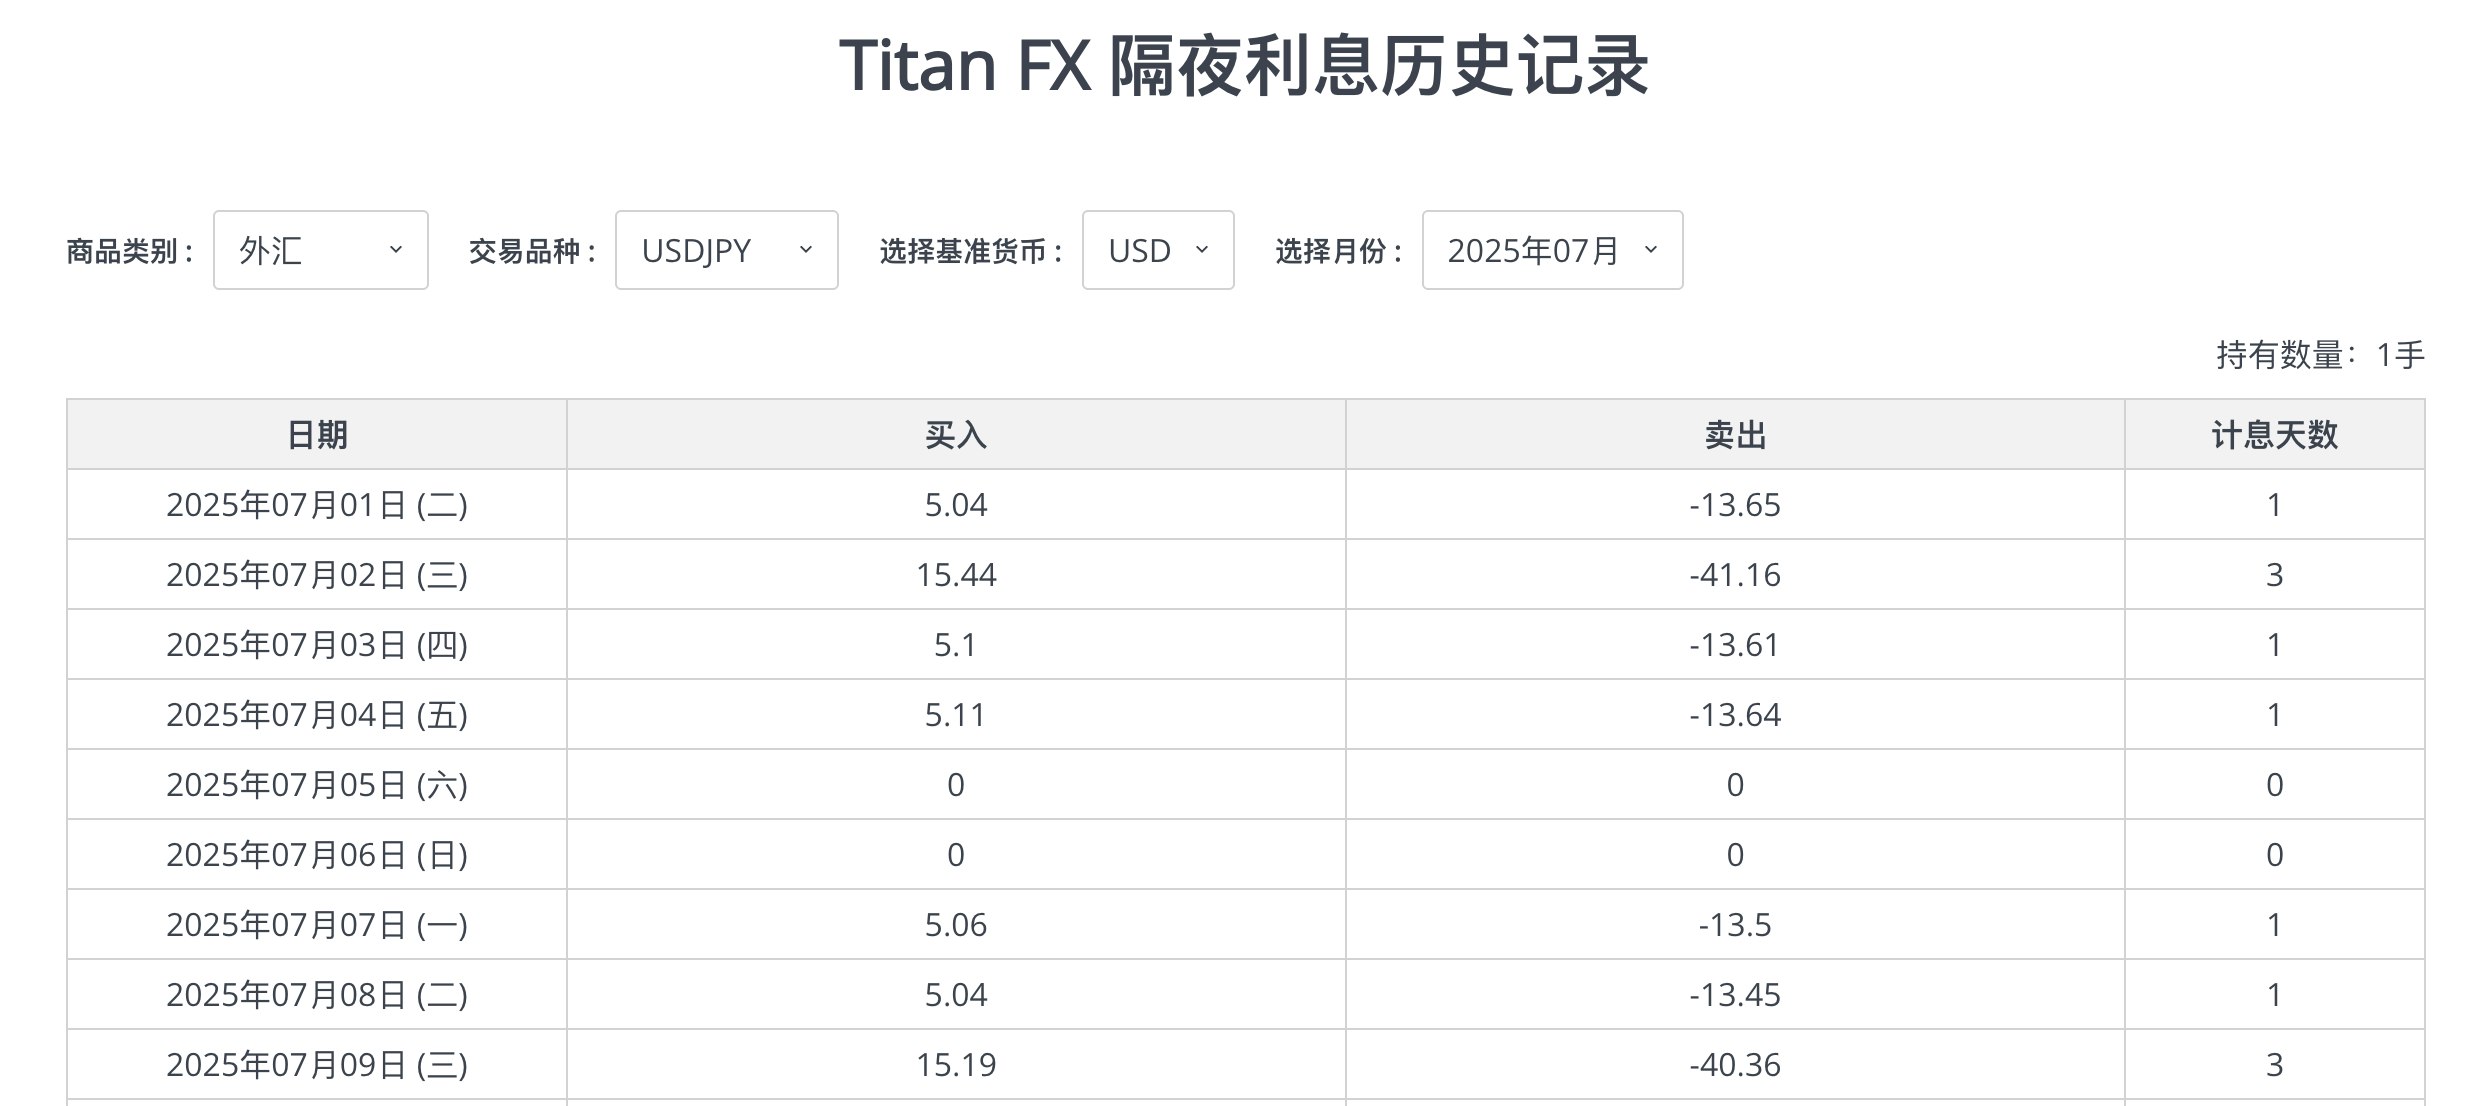Click the Titan FX 隔夜利息历史记录 heading

(x=1244, y=66)
